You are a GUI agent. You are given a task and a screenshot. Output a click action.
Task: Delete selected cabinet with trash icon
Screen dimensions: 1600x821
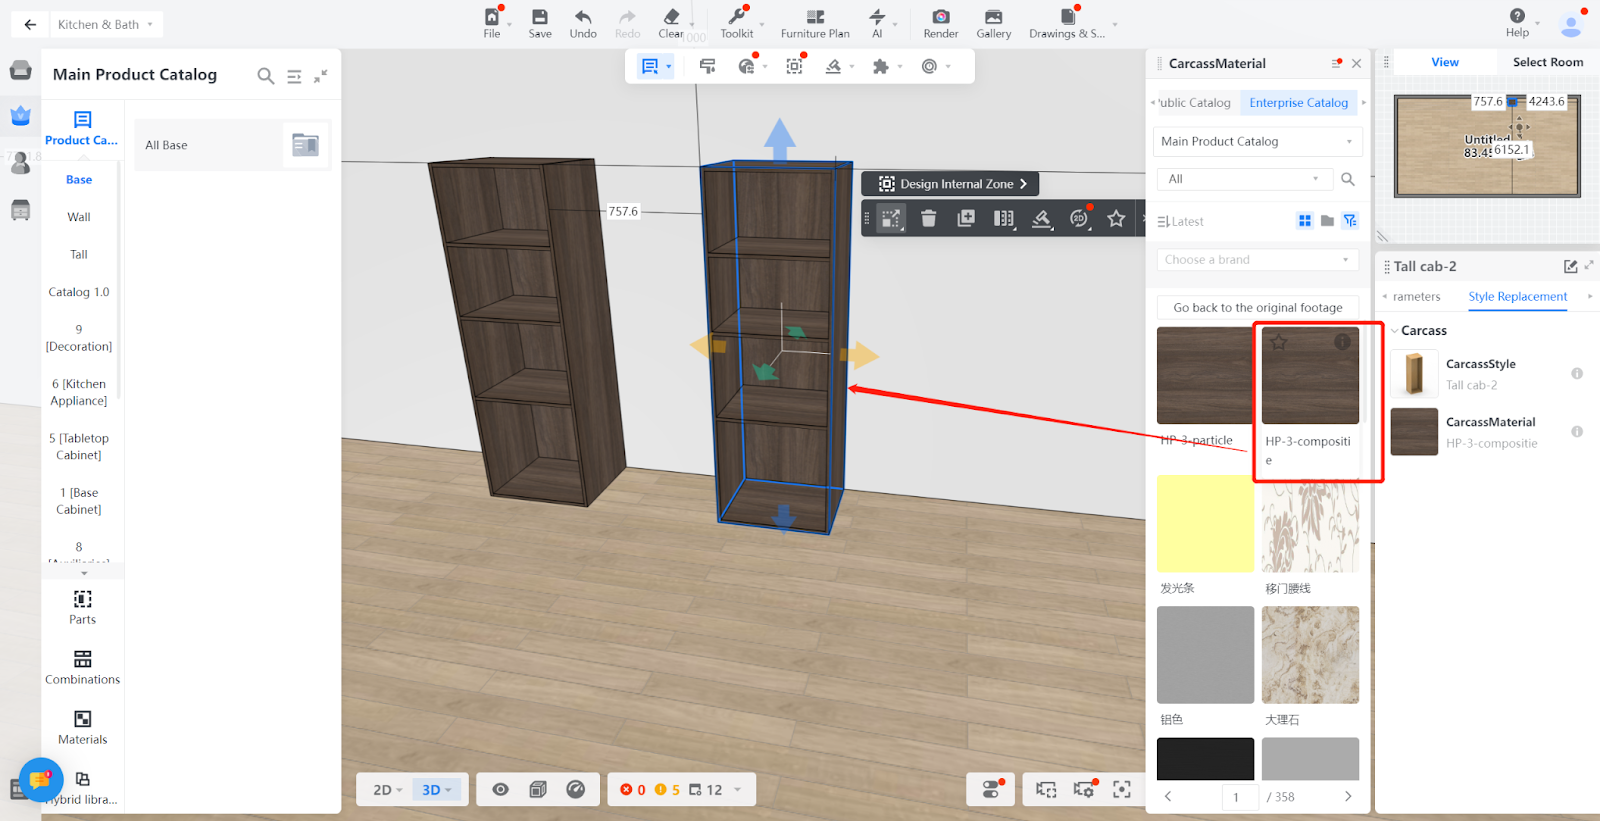(928, 218)
